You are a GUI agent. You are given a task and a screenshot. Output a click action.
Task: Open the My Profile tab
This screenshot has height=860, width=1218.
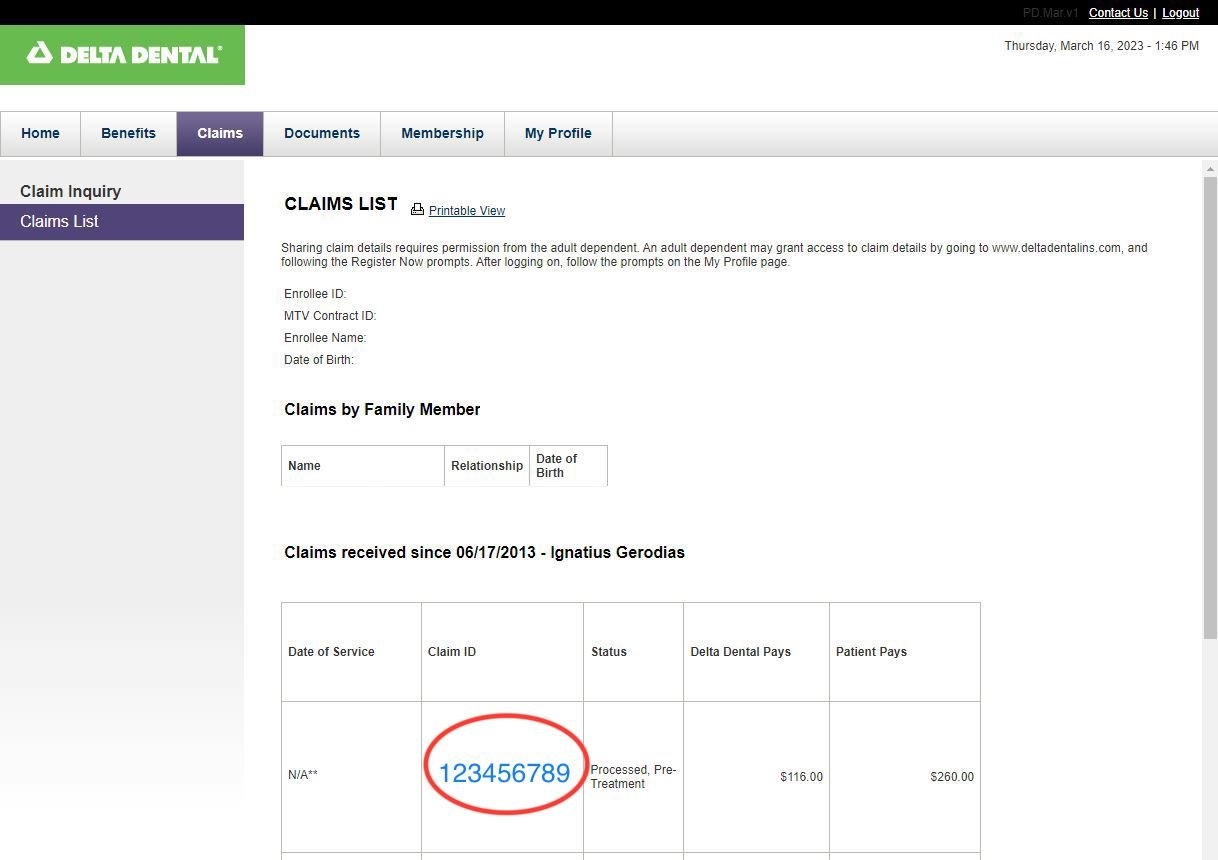click(557, 133)
